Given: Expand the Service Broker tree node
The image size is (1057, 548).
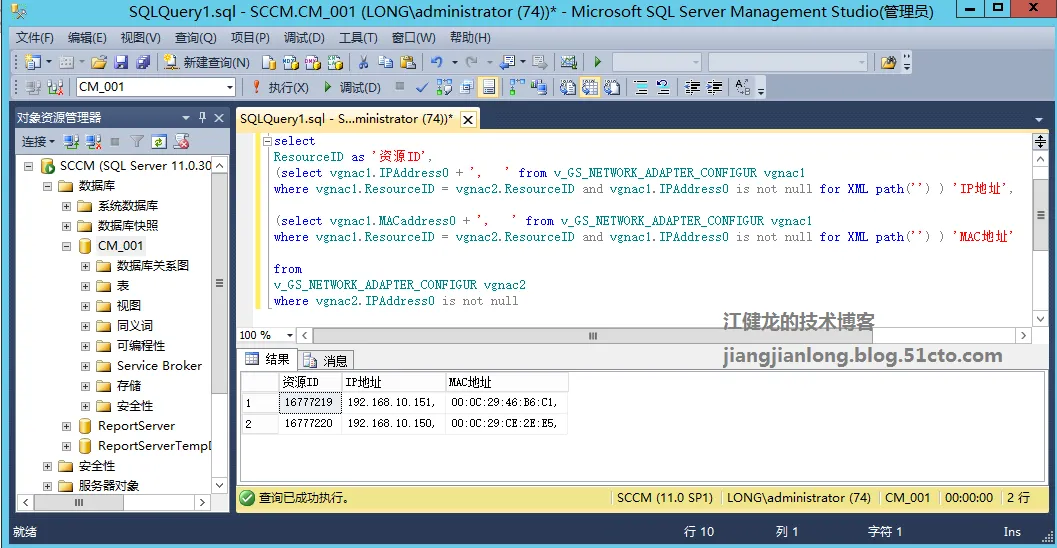Looking at the screenshot, I should coord(85,366).
